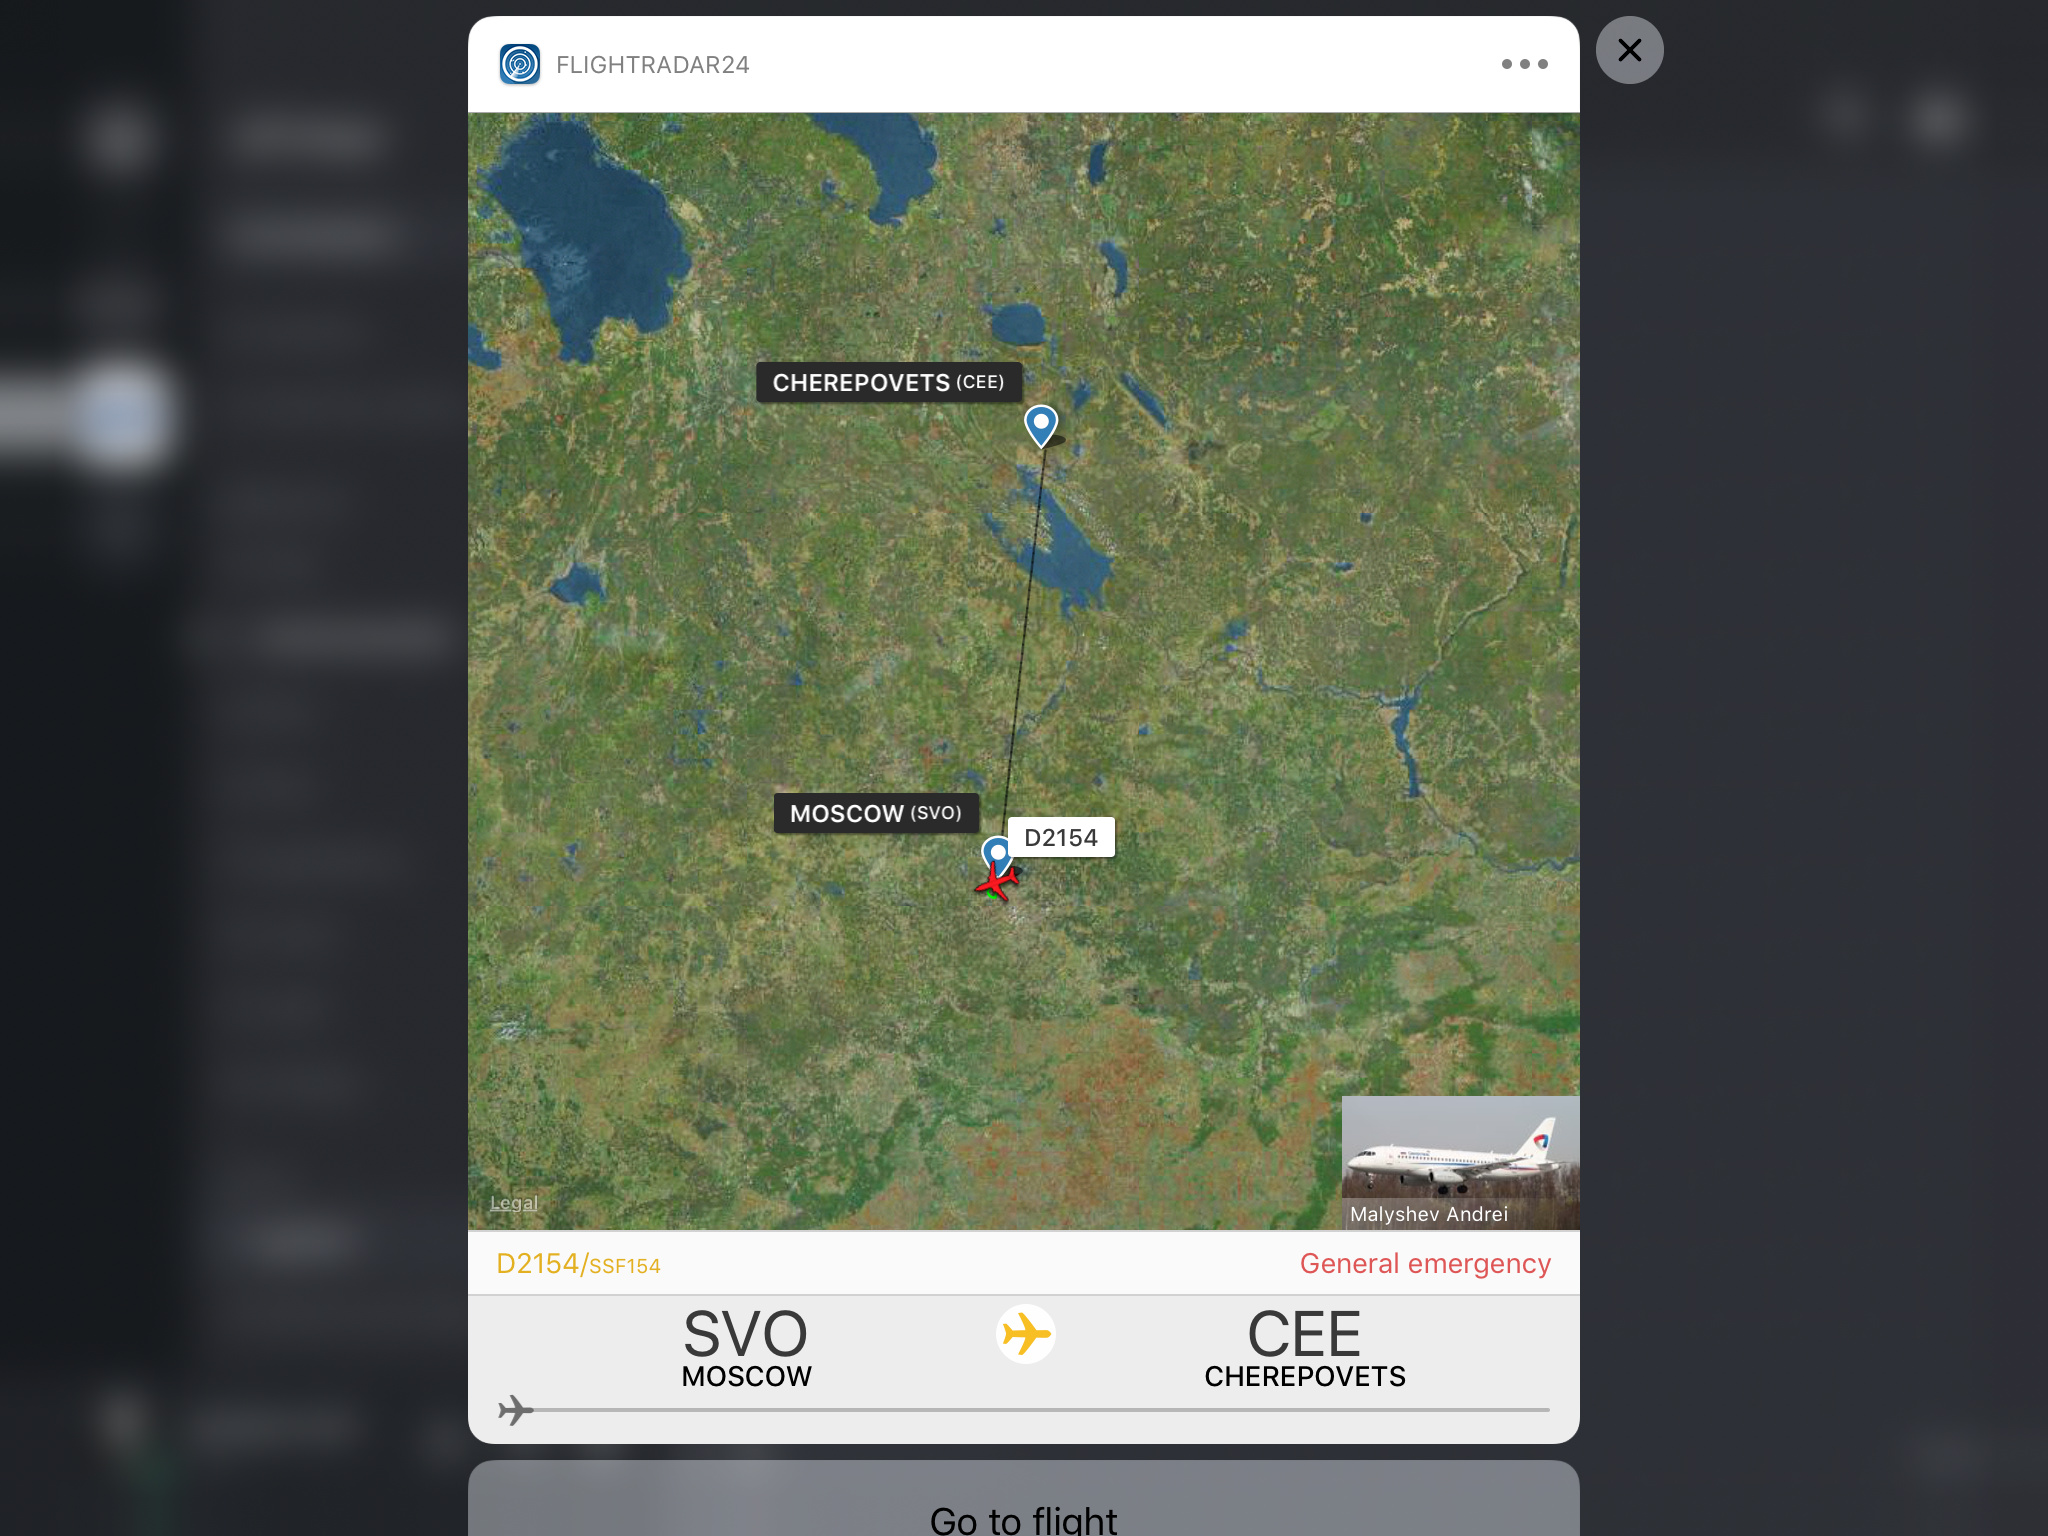This screenshot has width=2048, height=1536.
Task: Select the SVO Moscow departure airport
Action: pos(746,1347)
